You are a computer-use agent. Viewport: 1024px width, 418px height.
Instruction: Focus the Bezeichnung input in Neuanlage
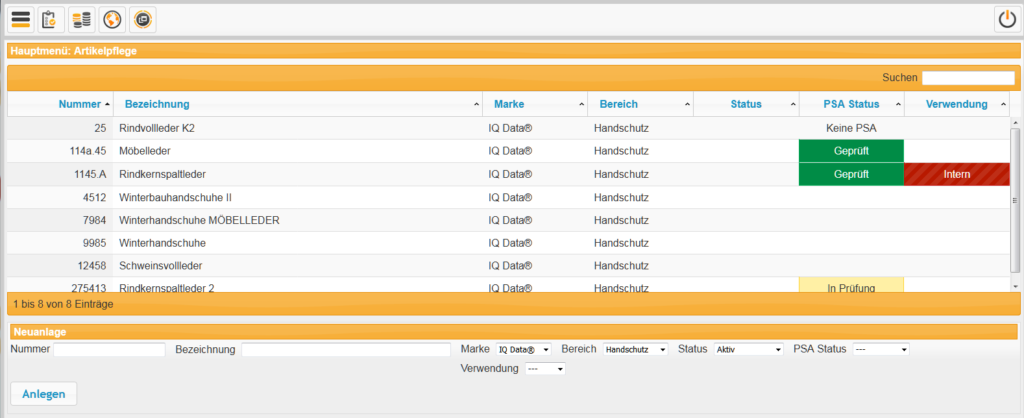coord(346,350)
